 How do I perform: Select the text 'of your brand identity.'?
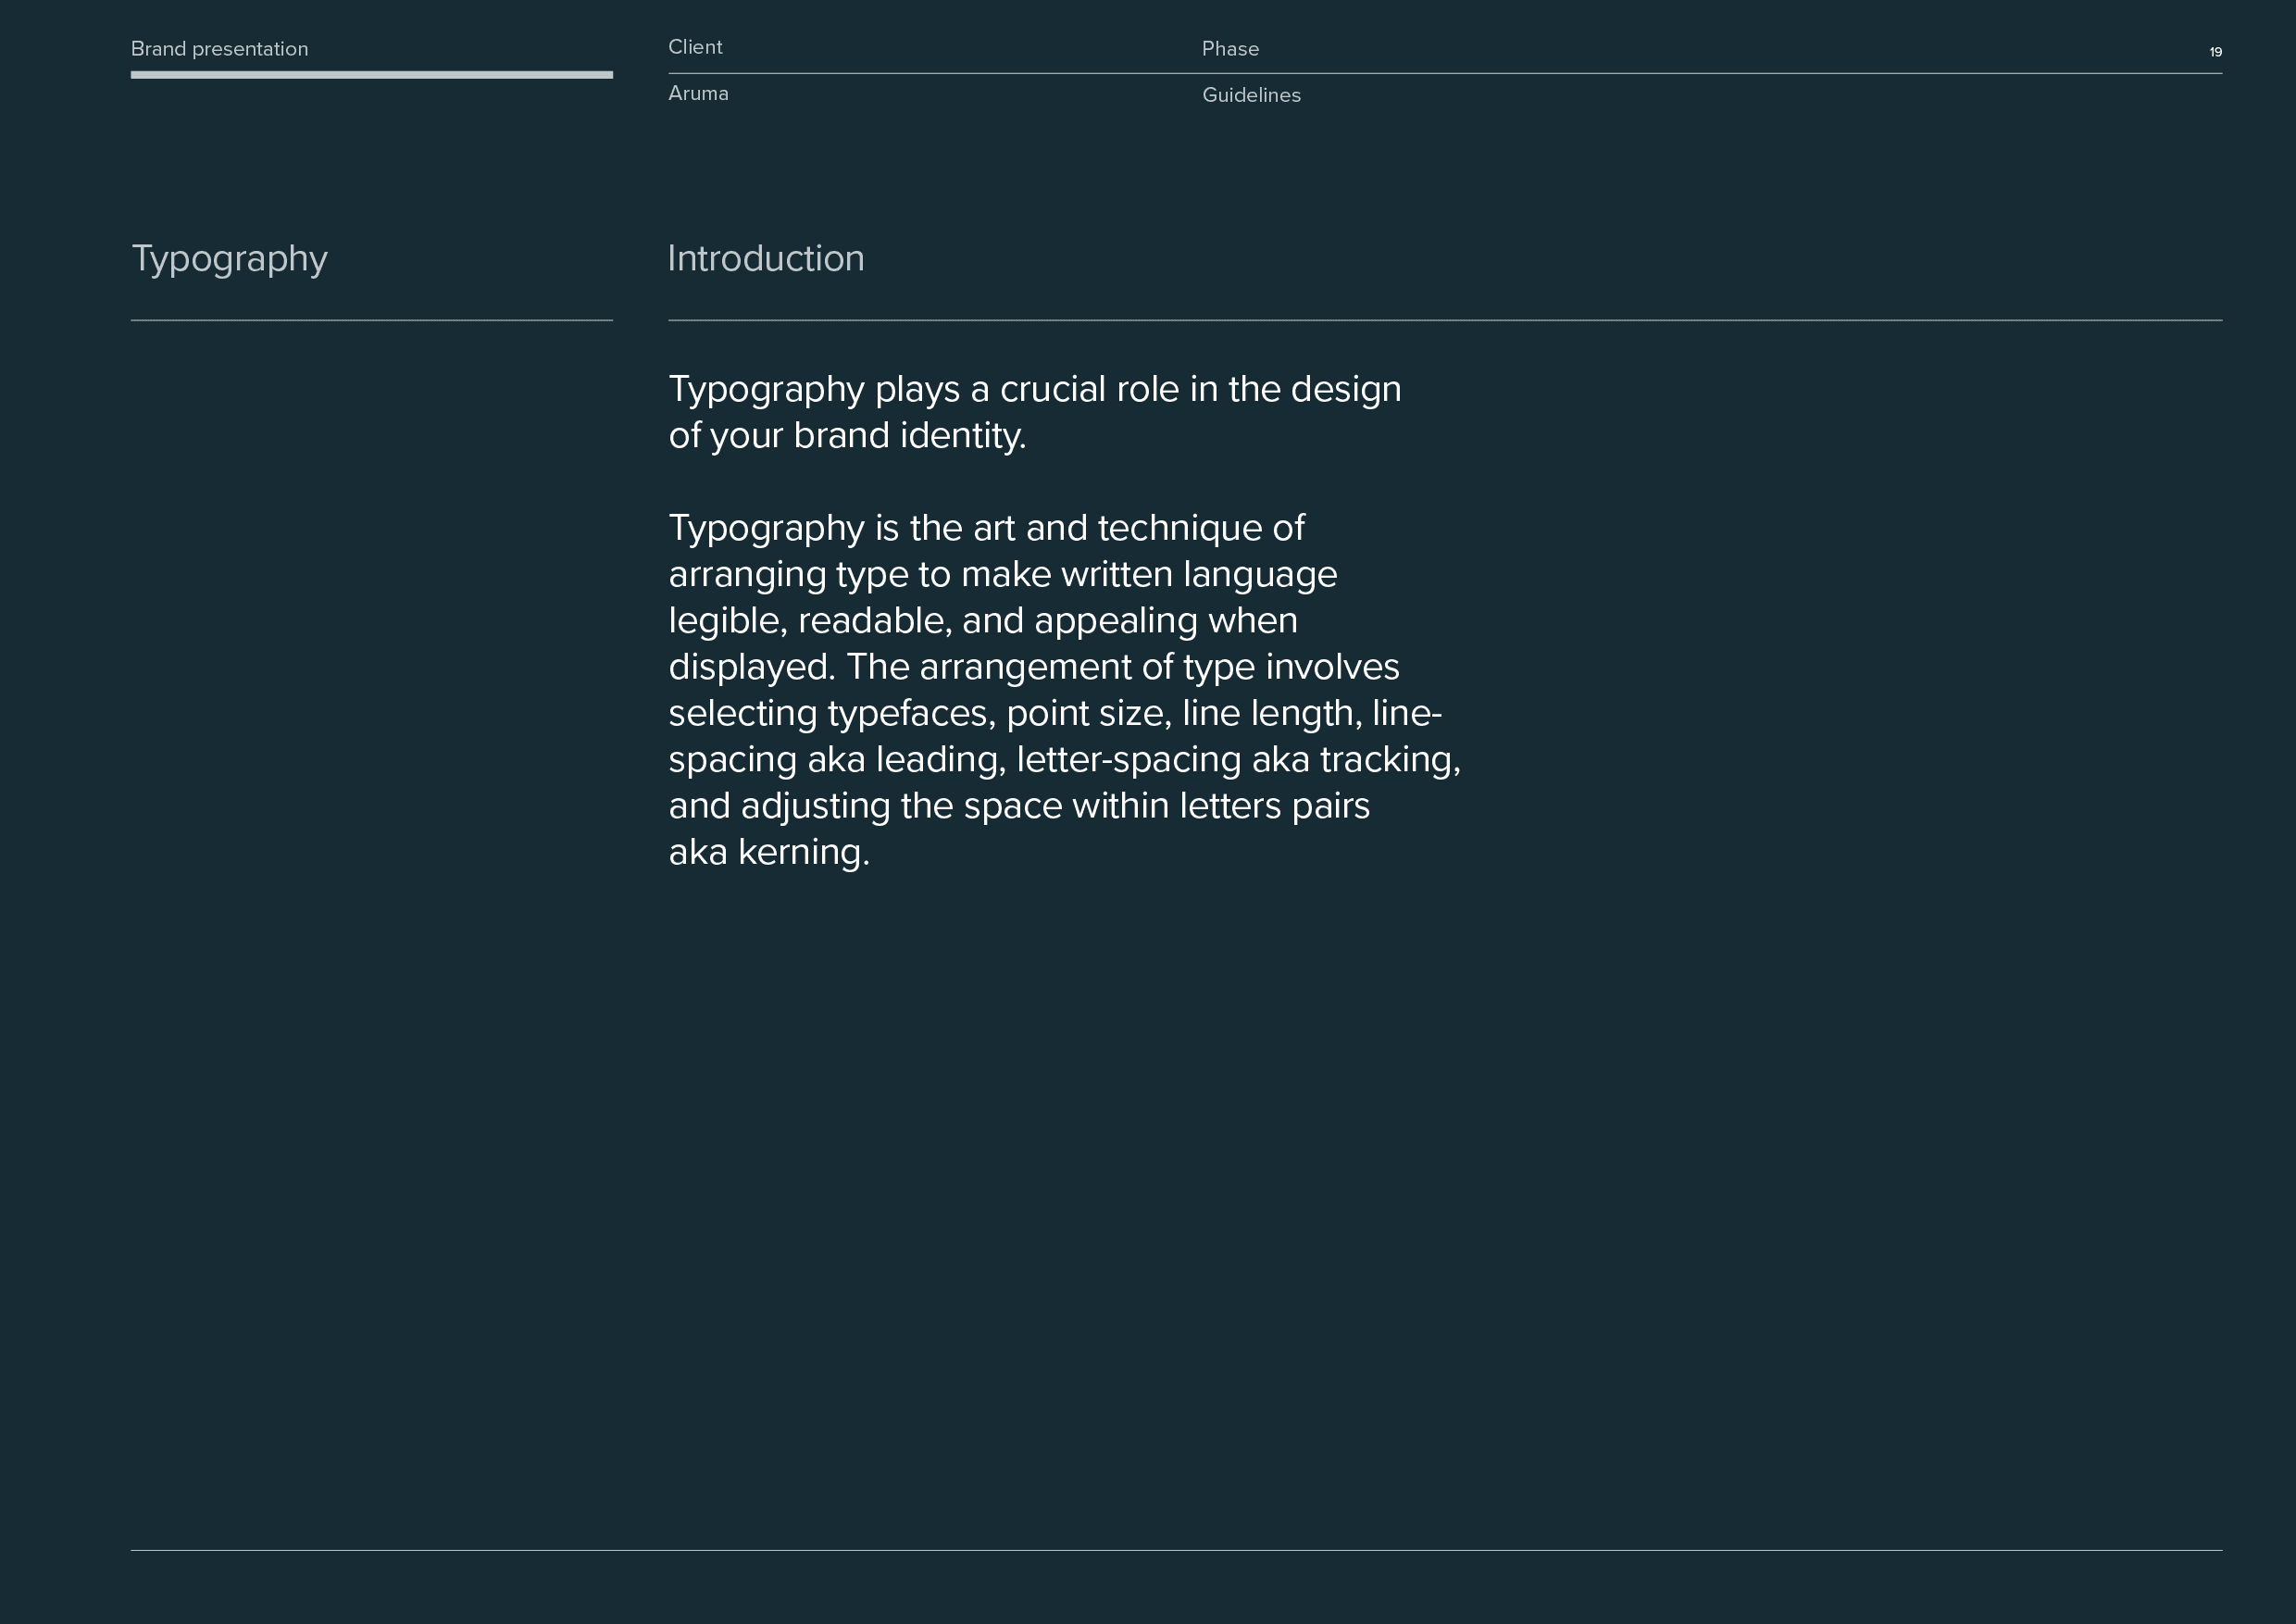tap(847, 437)
